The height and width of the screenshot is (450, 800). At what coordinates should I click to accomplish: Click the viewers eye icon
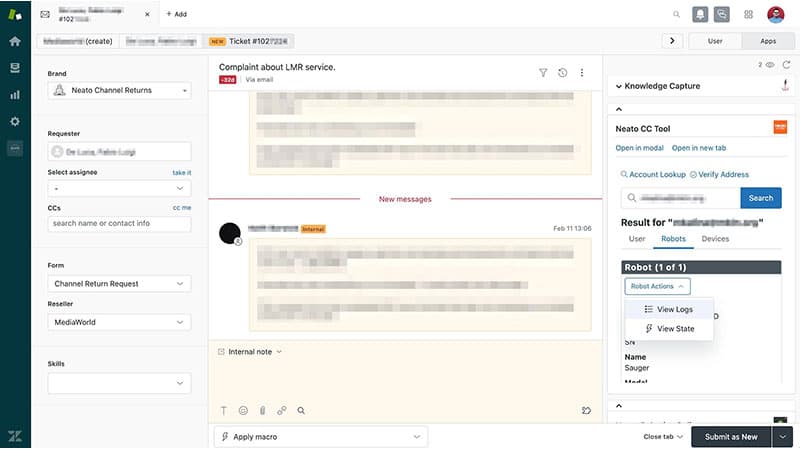[x=770, y=65]
